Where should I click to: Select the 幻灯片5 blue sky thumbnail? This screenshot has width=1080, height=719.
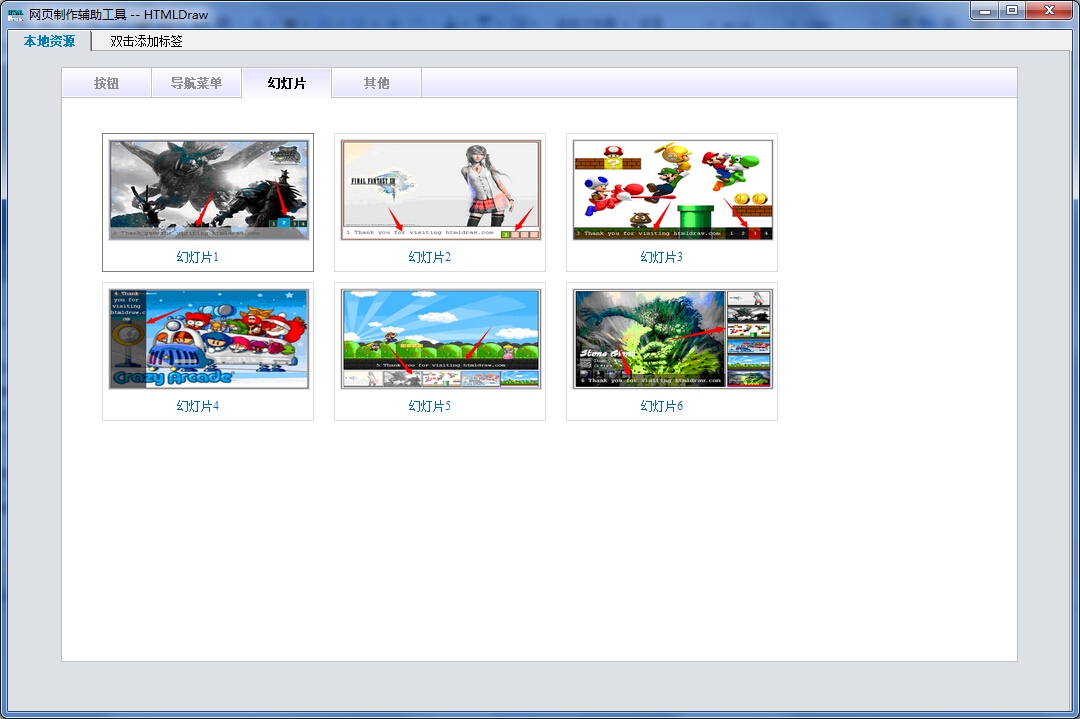pos(440,339)
